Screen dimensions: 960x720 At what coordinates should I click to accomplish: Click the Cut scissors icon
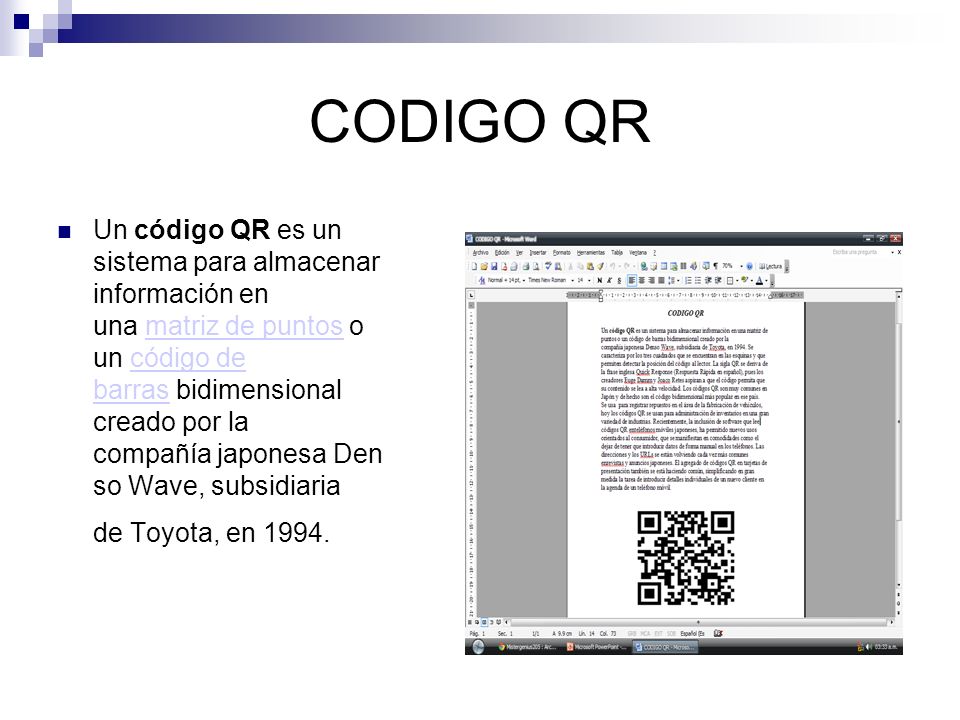tap(570, 266)
